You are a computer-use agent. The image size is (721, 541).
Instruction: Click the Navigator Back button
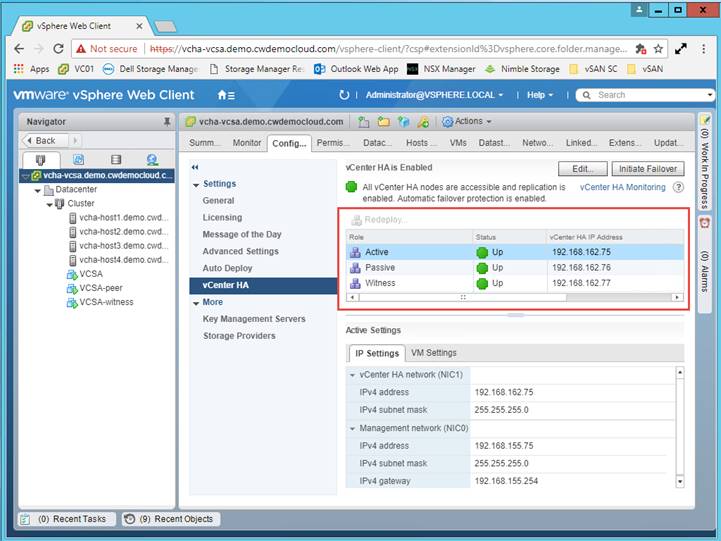click(45, 141)
